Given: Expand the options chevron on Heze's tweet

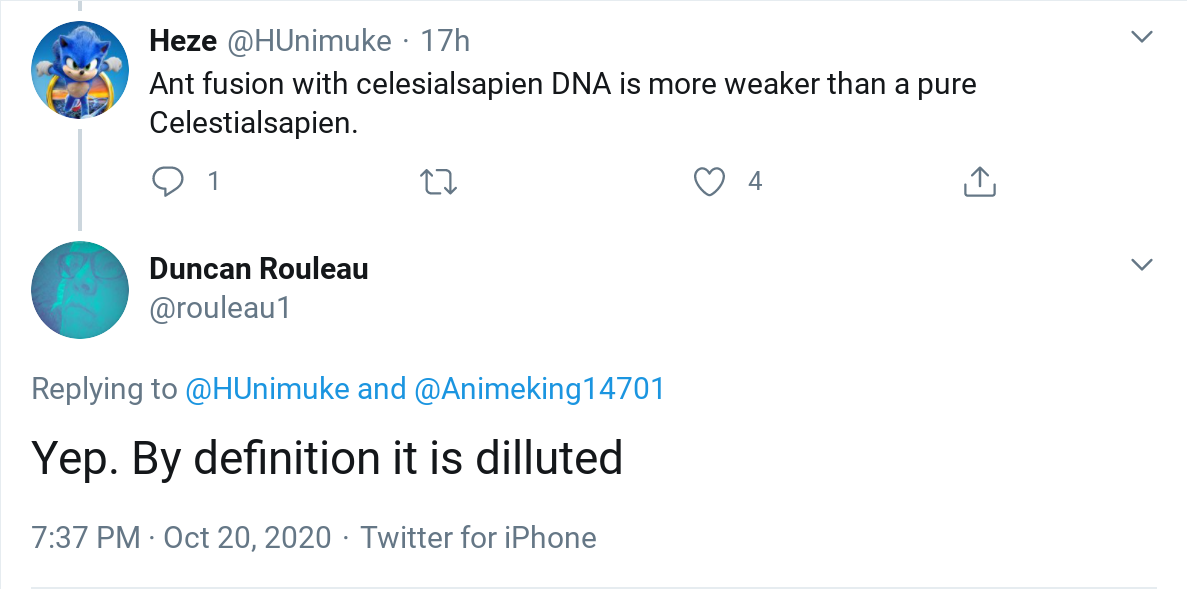Looking at the screenshot, I should click(1141, 38).
